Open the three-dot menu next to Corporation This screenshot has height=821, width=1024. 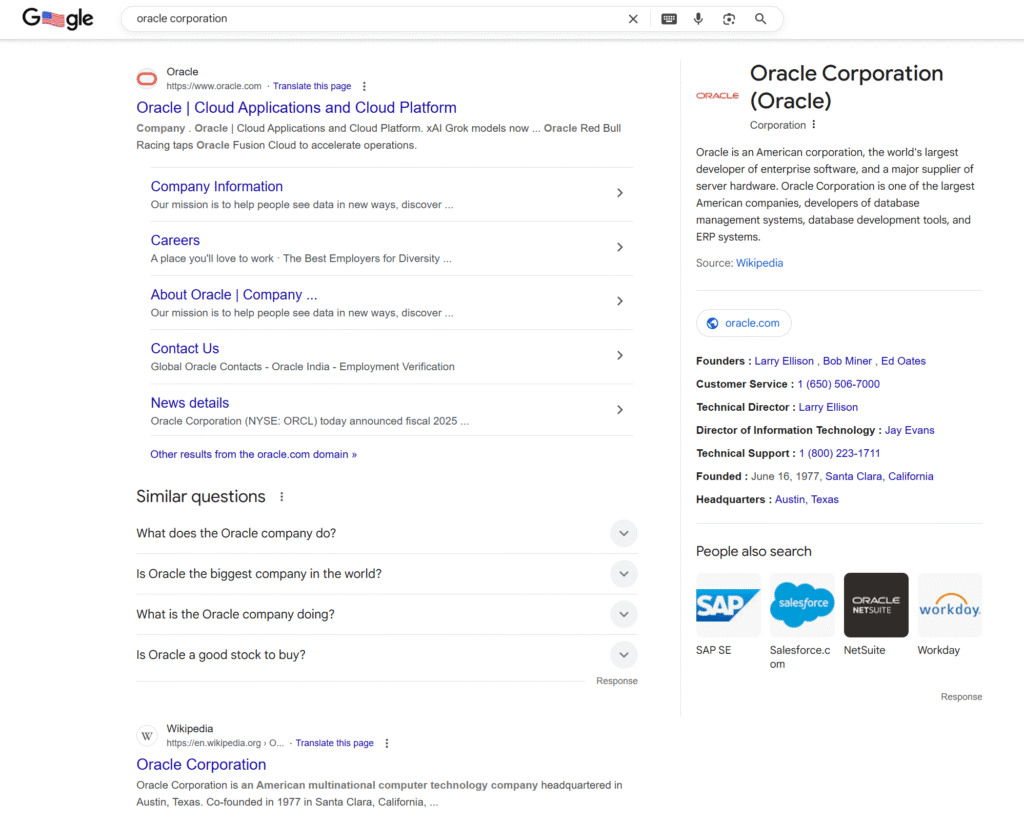(814, 125)
